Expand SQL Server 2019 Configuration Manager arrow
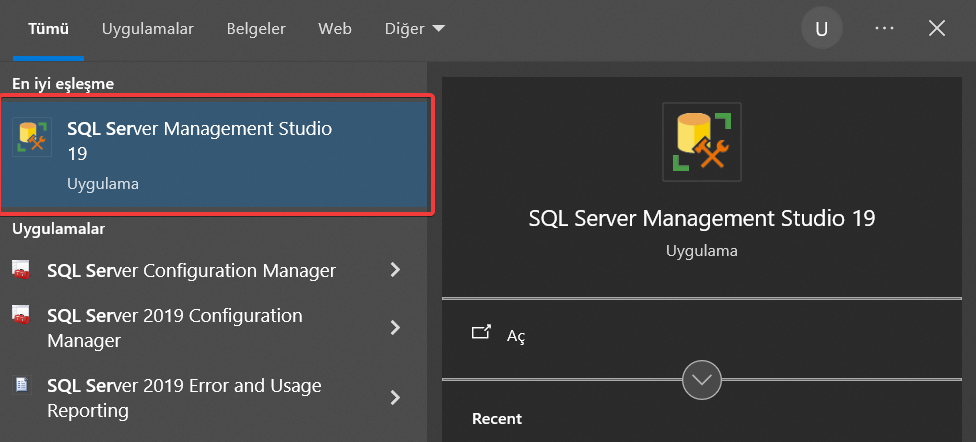 [395, 327]
